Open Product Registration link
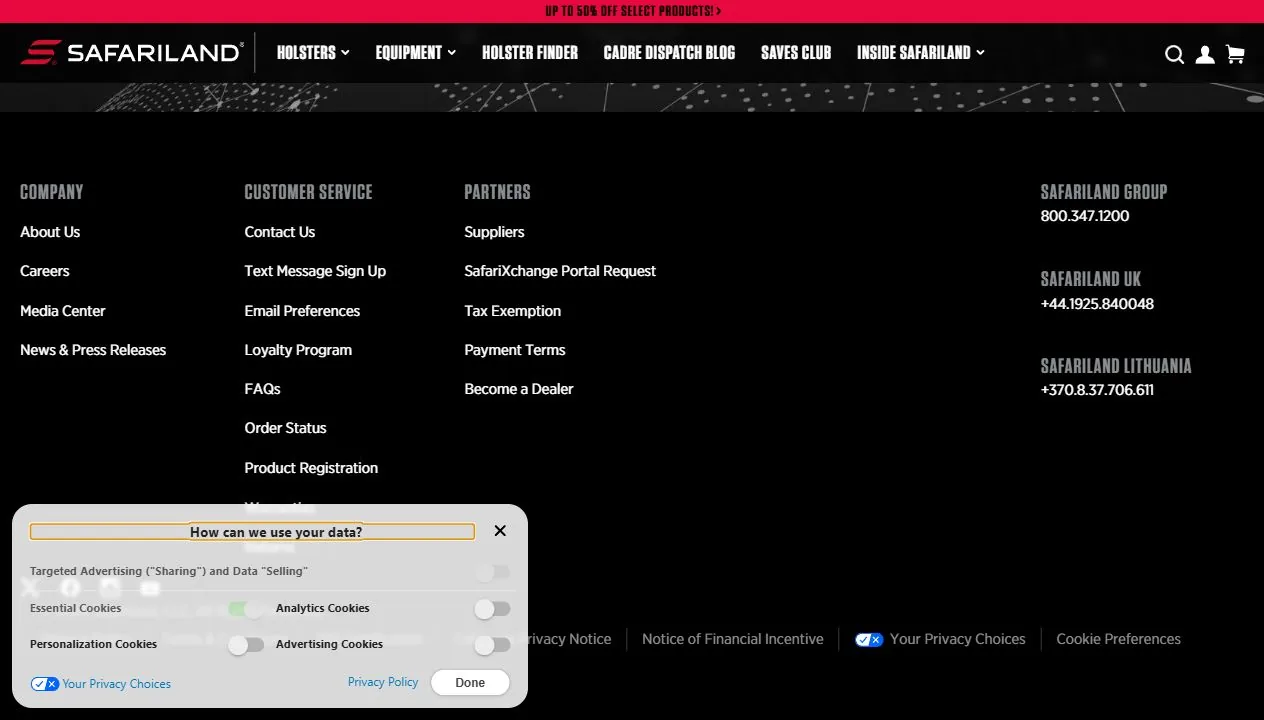This screenshot has height=720, width=1264. tap(311, 468)
